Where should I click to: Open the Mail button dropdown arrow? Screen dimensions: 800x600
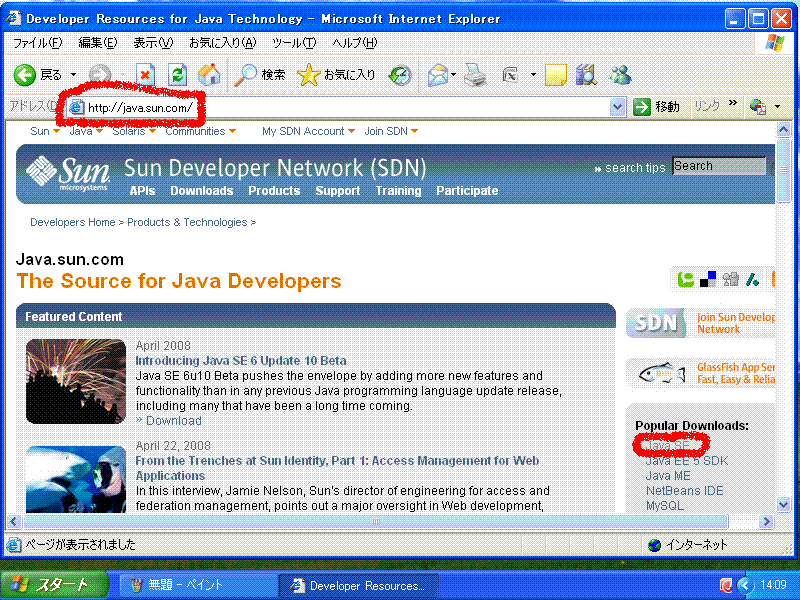(x=453, y=76)
